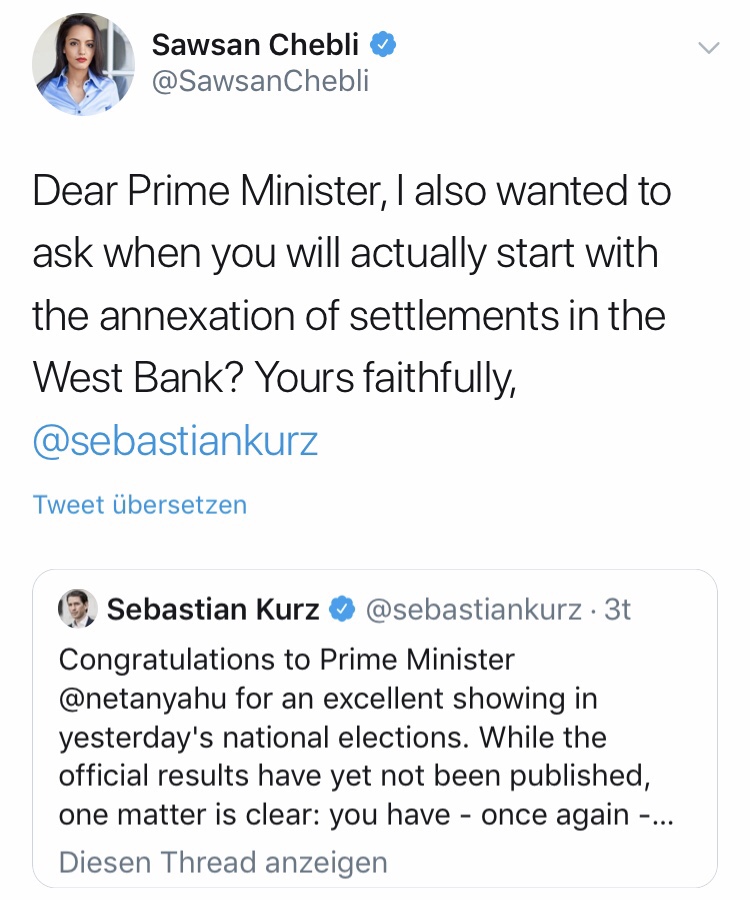Open the tweet options chevron menu
The height and width of the screenshot is (900, 750).
click(x=708, y=47)
